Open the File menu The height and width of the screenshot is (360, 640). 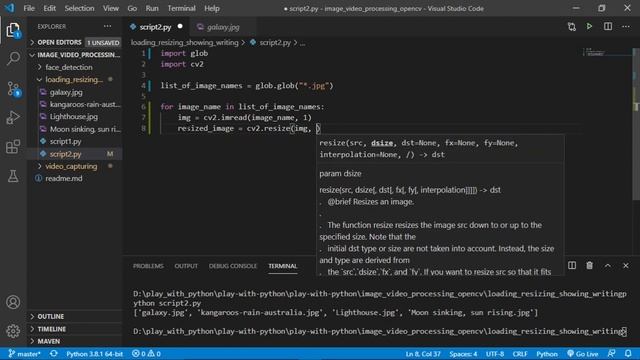29,8
